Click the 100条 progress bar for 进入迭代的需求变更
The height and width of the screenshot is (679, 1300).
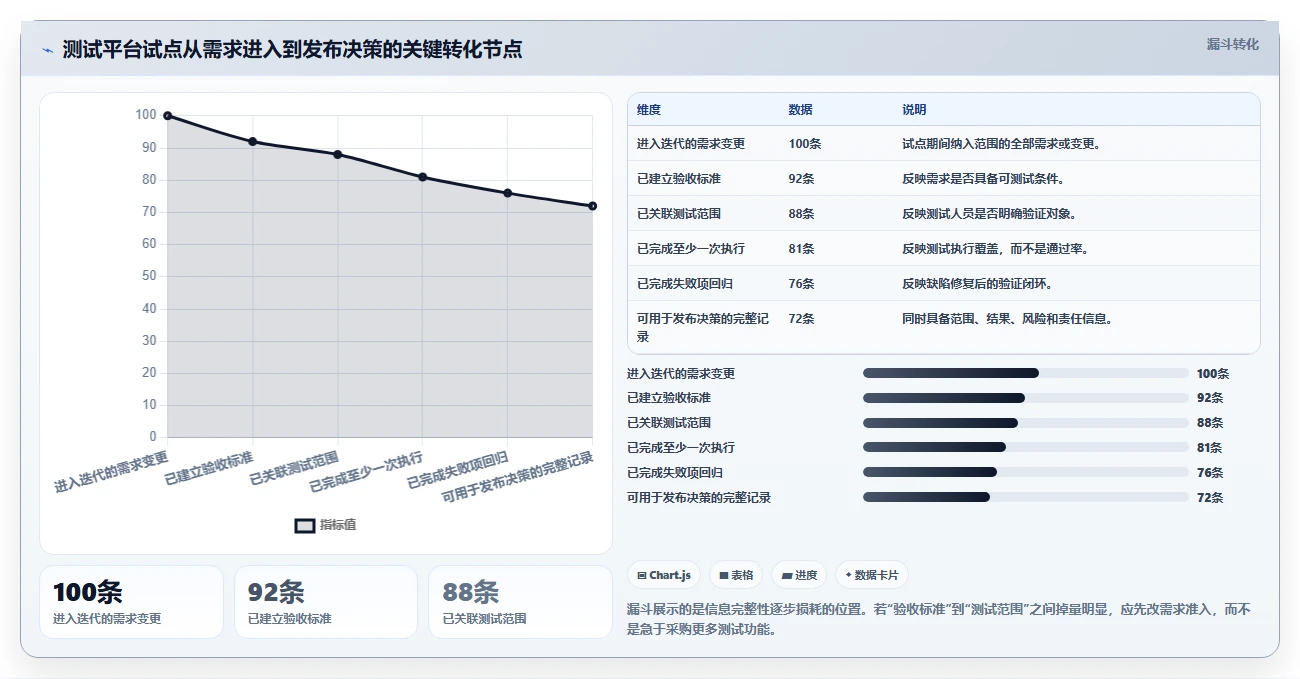click(1026, 373)
